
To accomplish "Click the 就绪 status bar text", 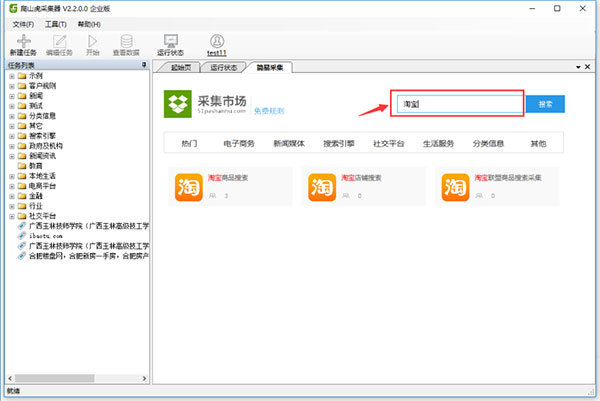I will tap(13, 391).
